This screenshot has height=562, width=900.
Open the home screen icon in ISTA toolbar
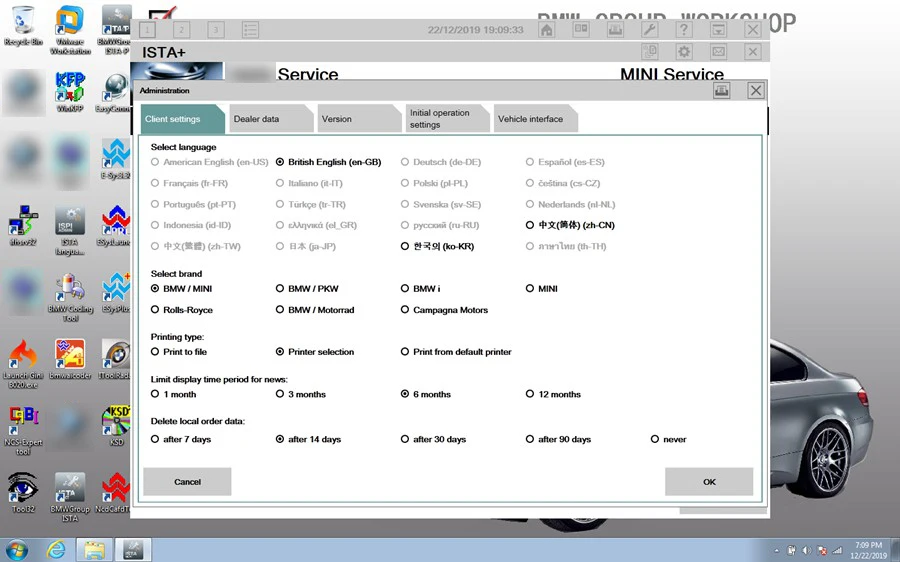coord(546,30)
